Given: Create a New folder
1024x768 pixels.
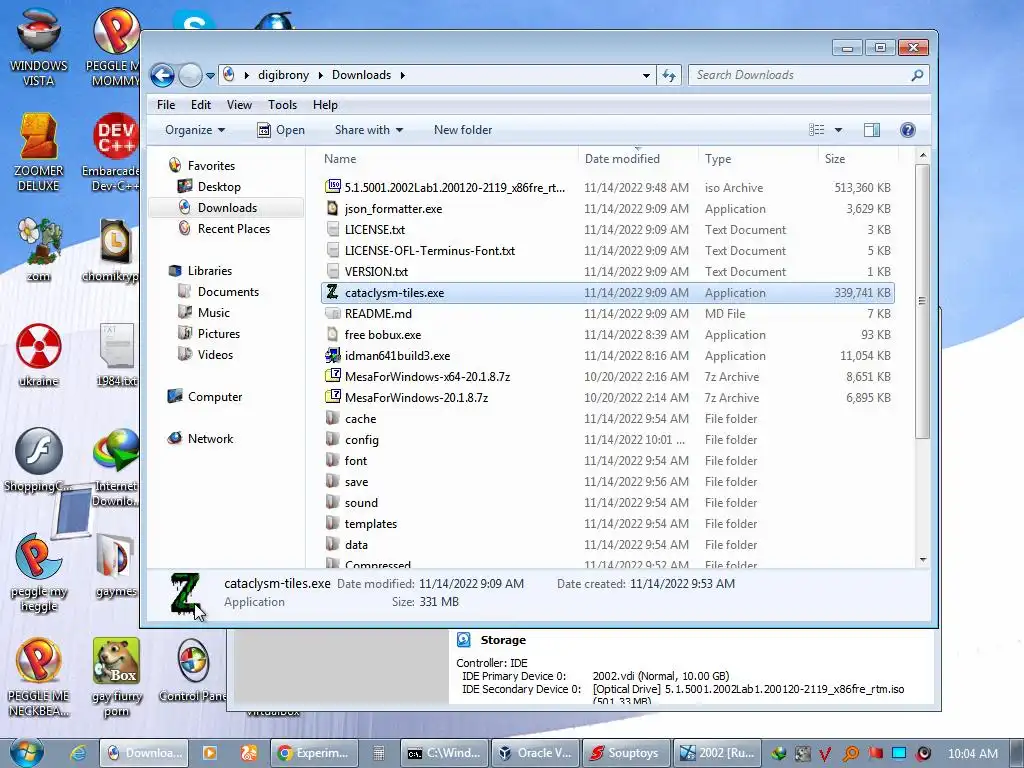Looking at the screenshot, I should coord(463,130).
